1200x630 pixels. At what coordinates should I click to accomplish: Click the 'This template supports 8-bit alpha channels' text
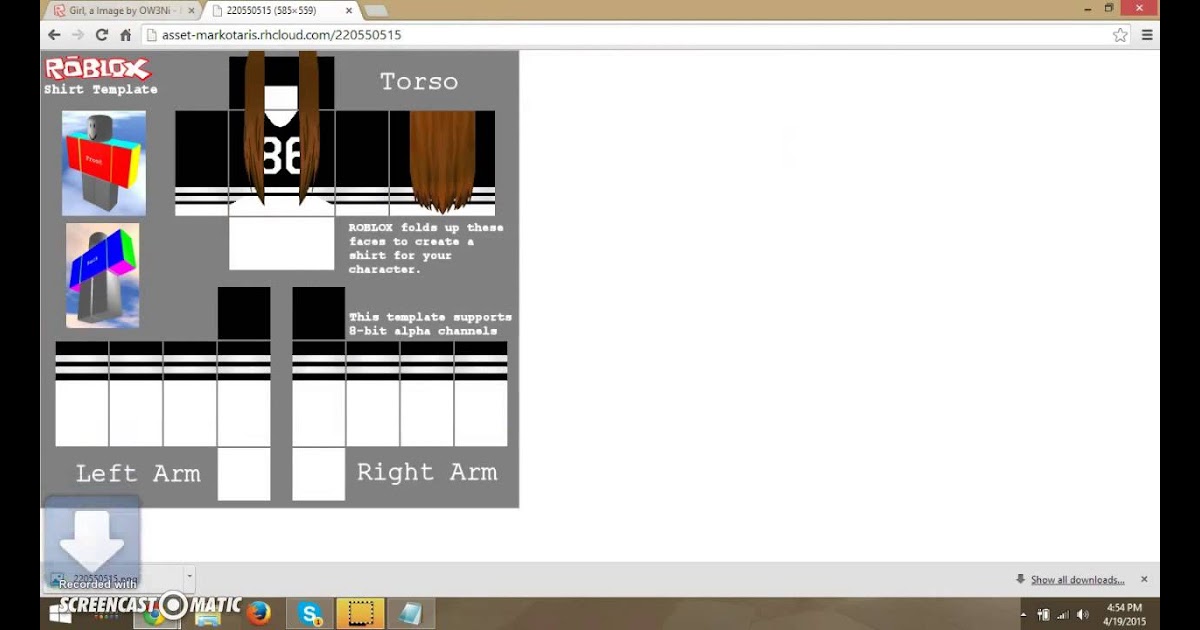430,324
